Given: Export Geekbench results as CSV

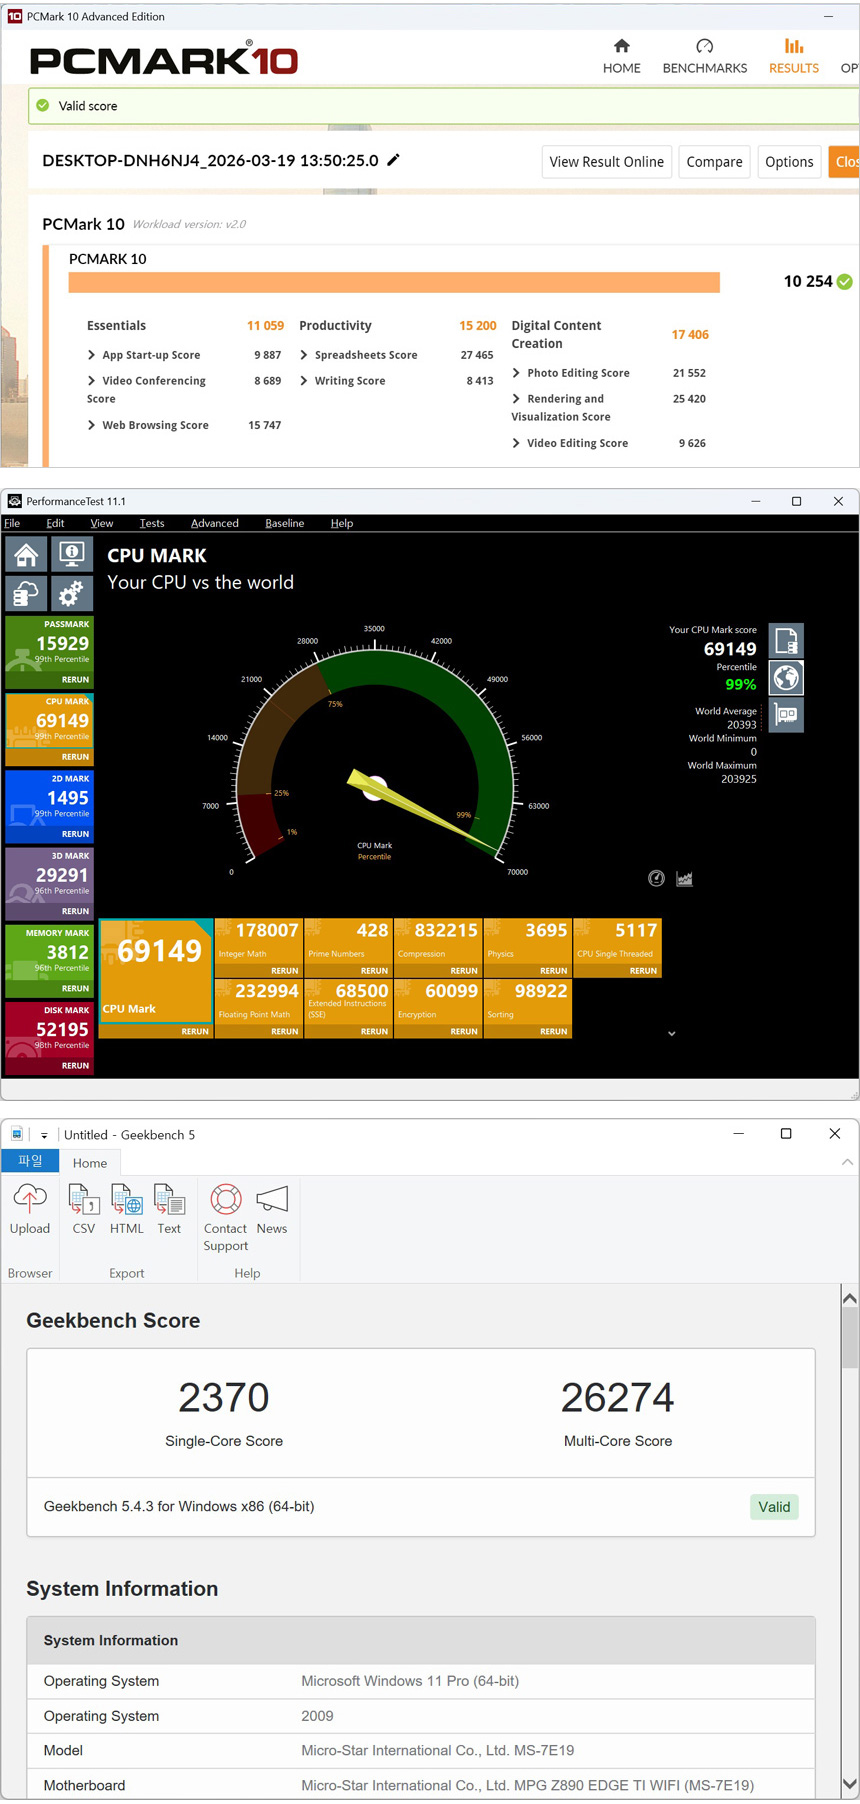Looking at the screenshot, I should click(84, 1209).
